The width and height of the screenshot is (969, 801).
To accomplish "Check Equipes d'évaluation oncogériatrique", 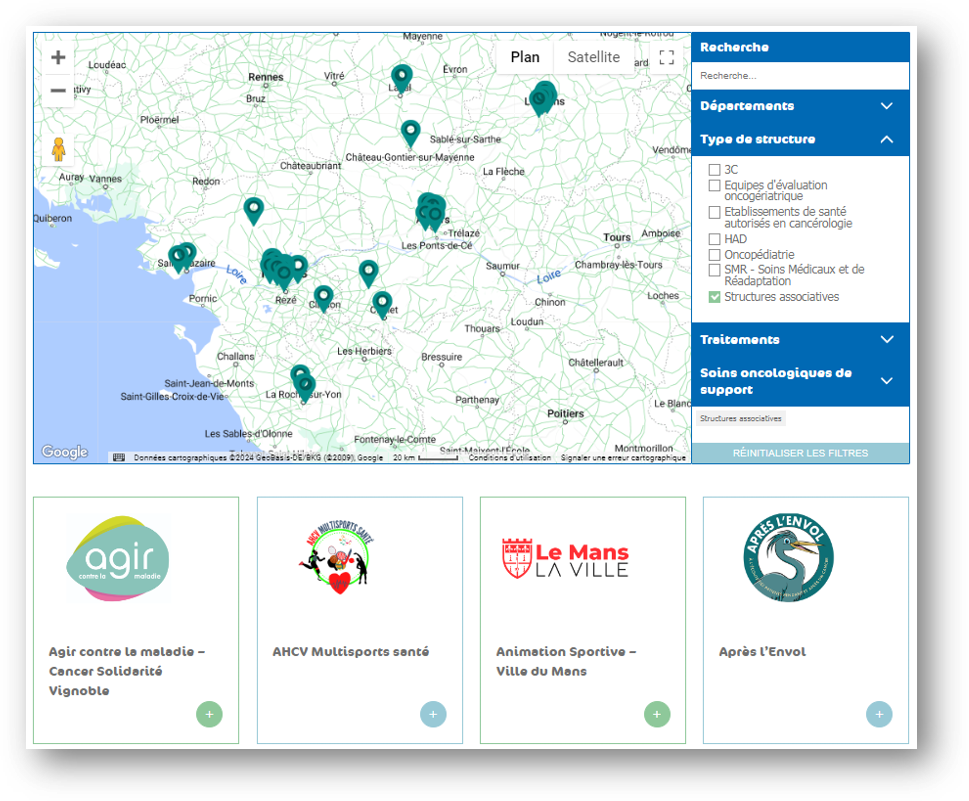I will (x=714, y=185).
